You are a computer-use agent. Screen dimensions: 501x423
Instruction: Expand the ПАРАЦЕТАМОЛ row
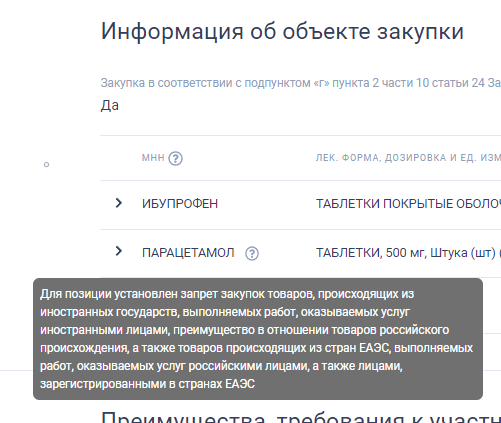[x=119, y=251]
